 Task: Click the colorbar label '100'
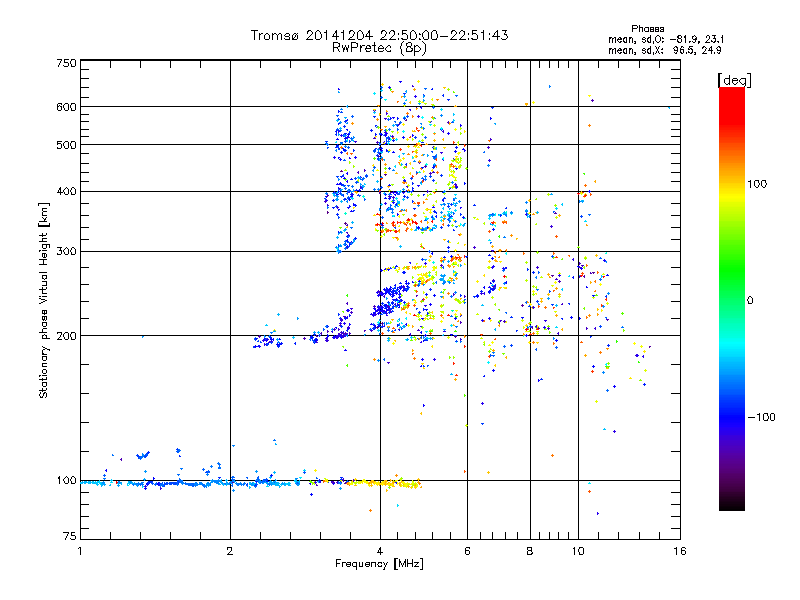[757, 184]
